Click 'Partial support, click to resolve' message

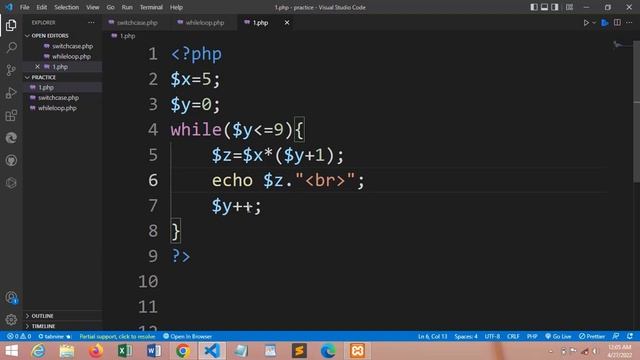click(118, 337)
